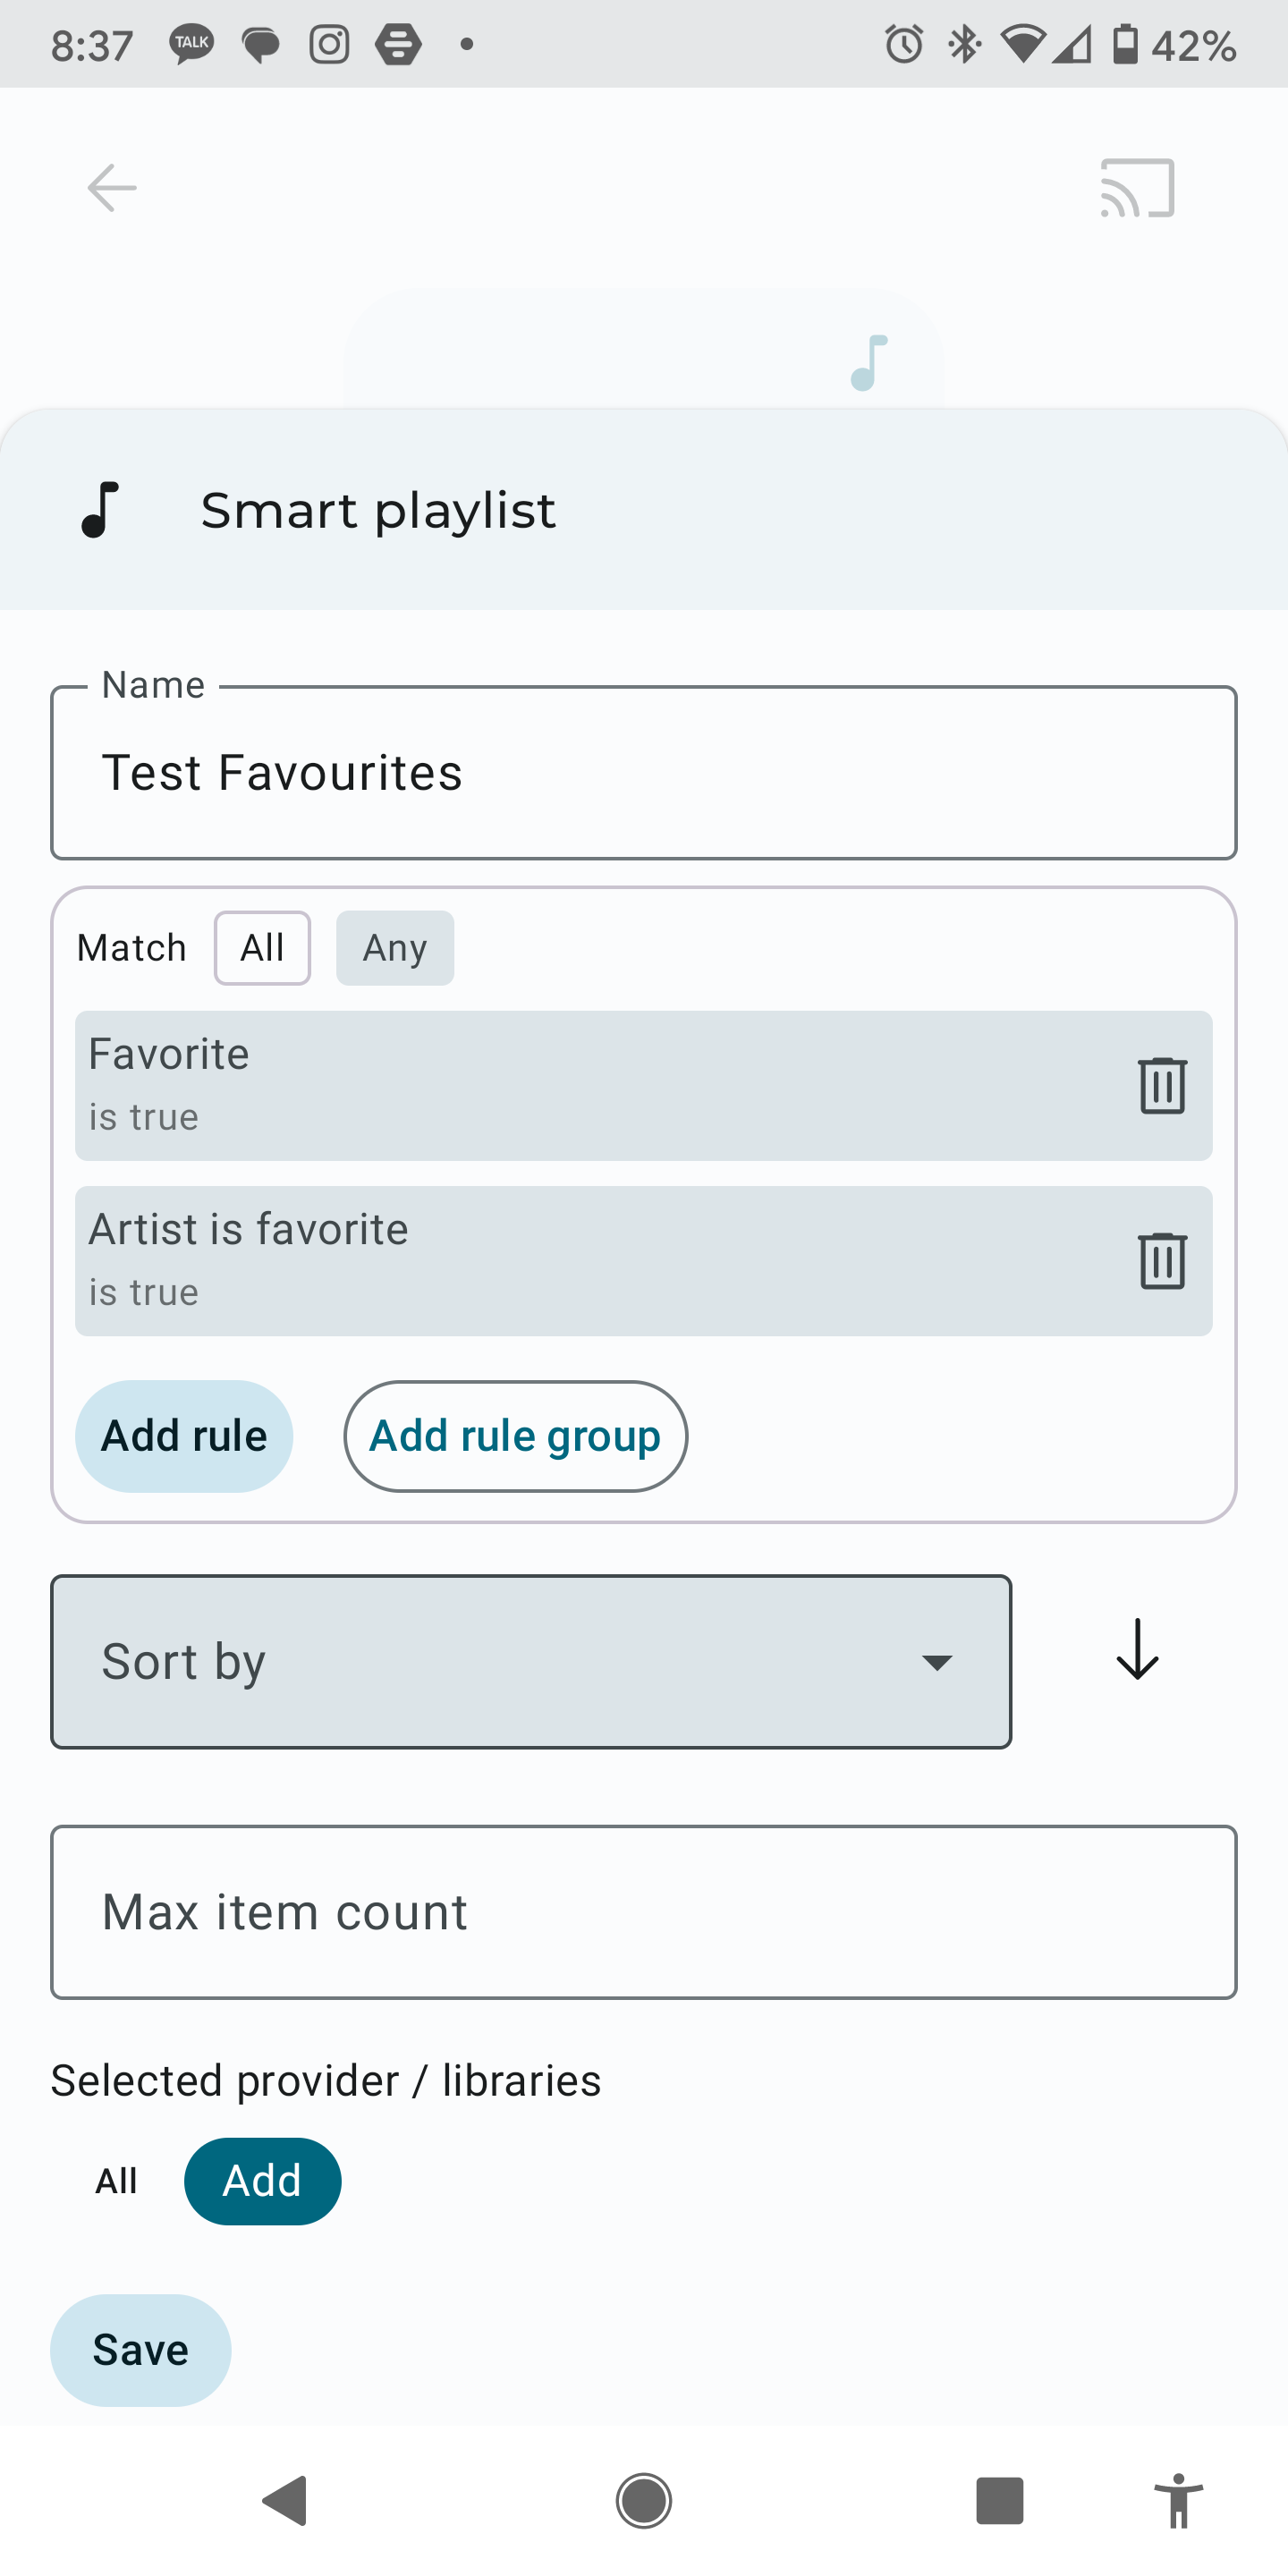Tap the Smart playlist music note icon
Screen dimensions: 1288x2576
click(100, 510)
